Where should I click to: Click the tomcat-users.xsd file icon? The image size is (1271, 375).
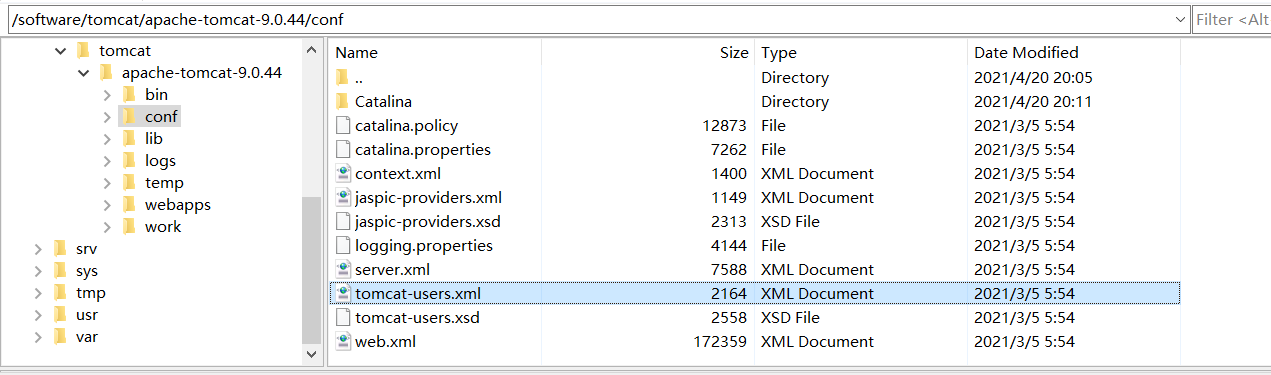click(x=343, y=318)
